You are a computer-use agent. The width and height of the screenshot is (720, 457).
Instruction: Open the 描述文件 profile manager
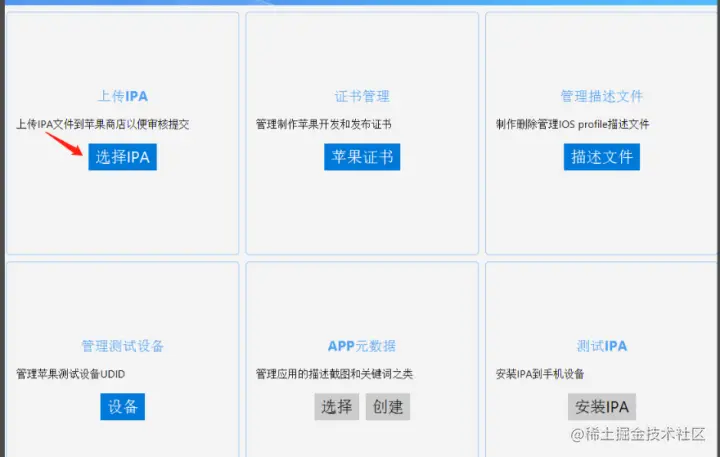tap(602, 157)
